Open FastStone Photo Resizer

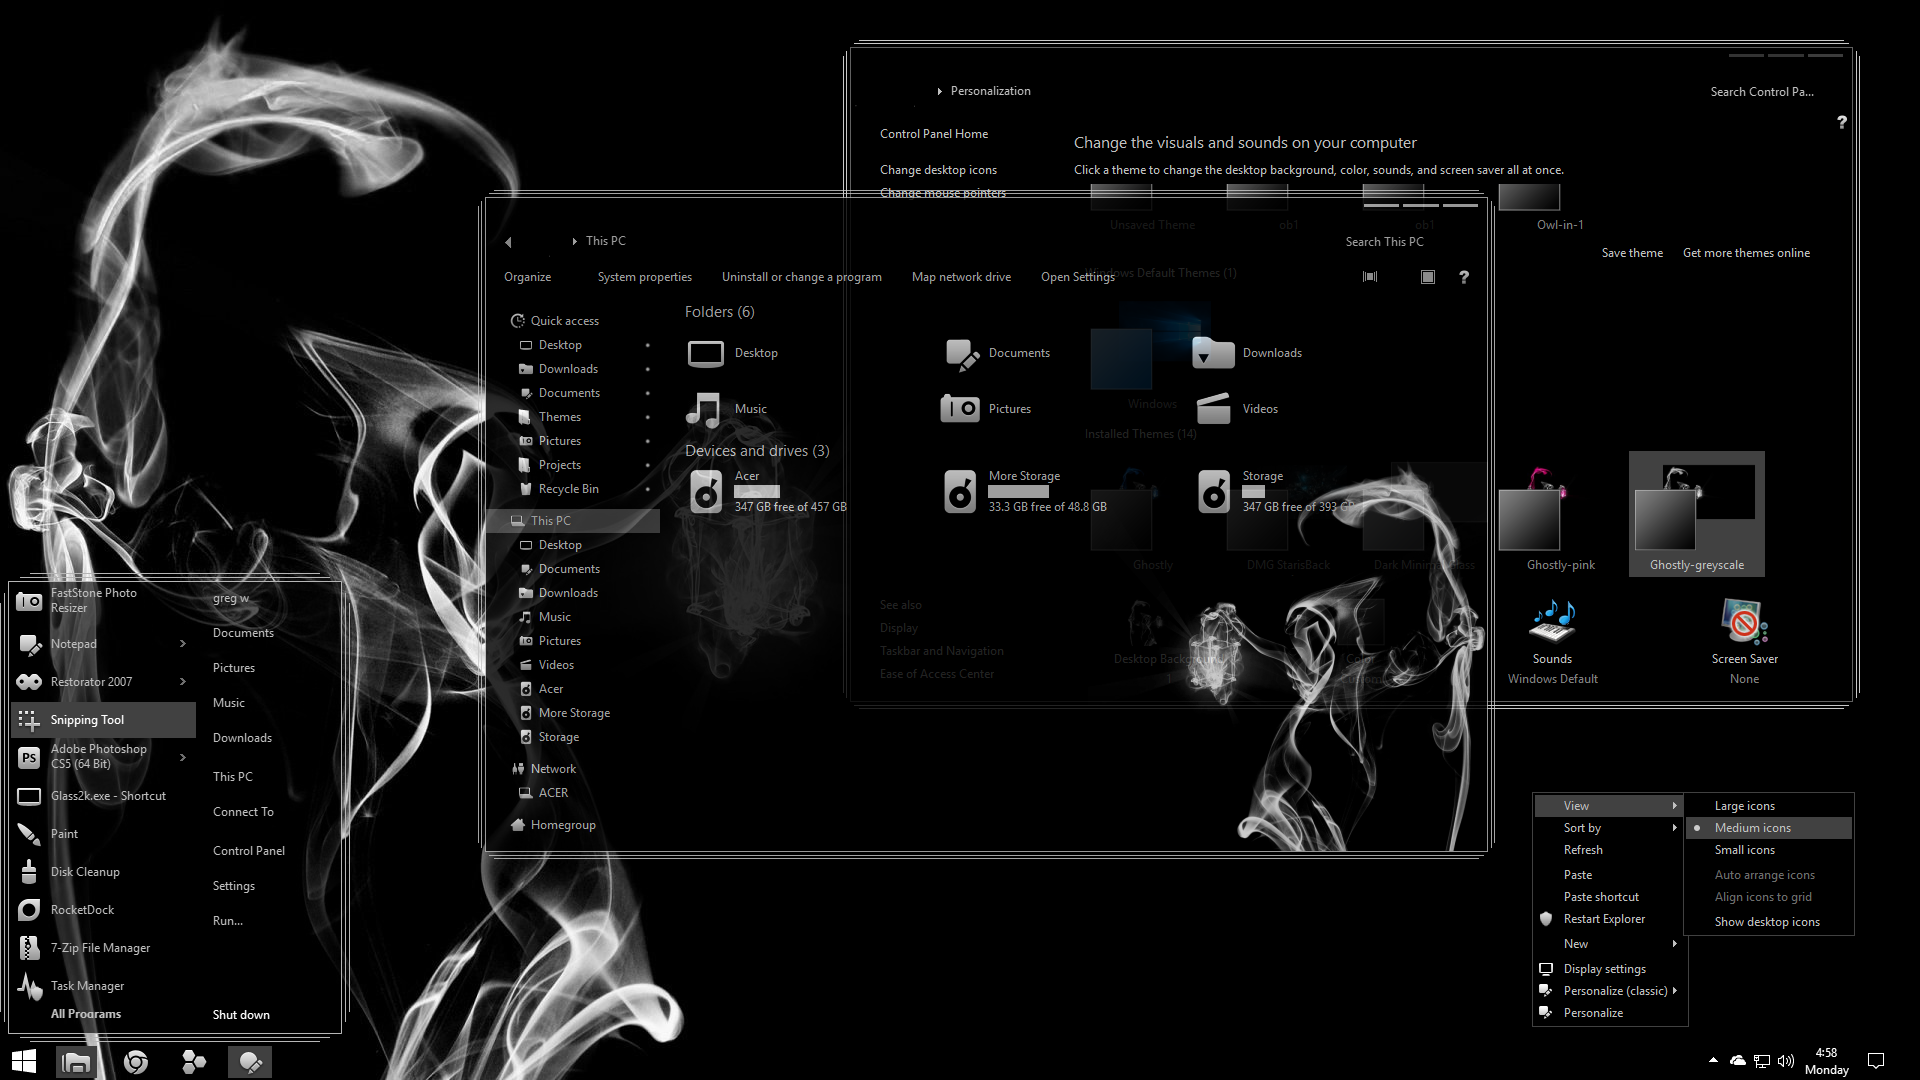pos(92,600)
